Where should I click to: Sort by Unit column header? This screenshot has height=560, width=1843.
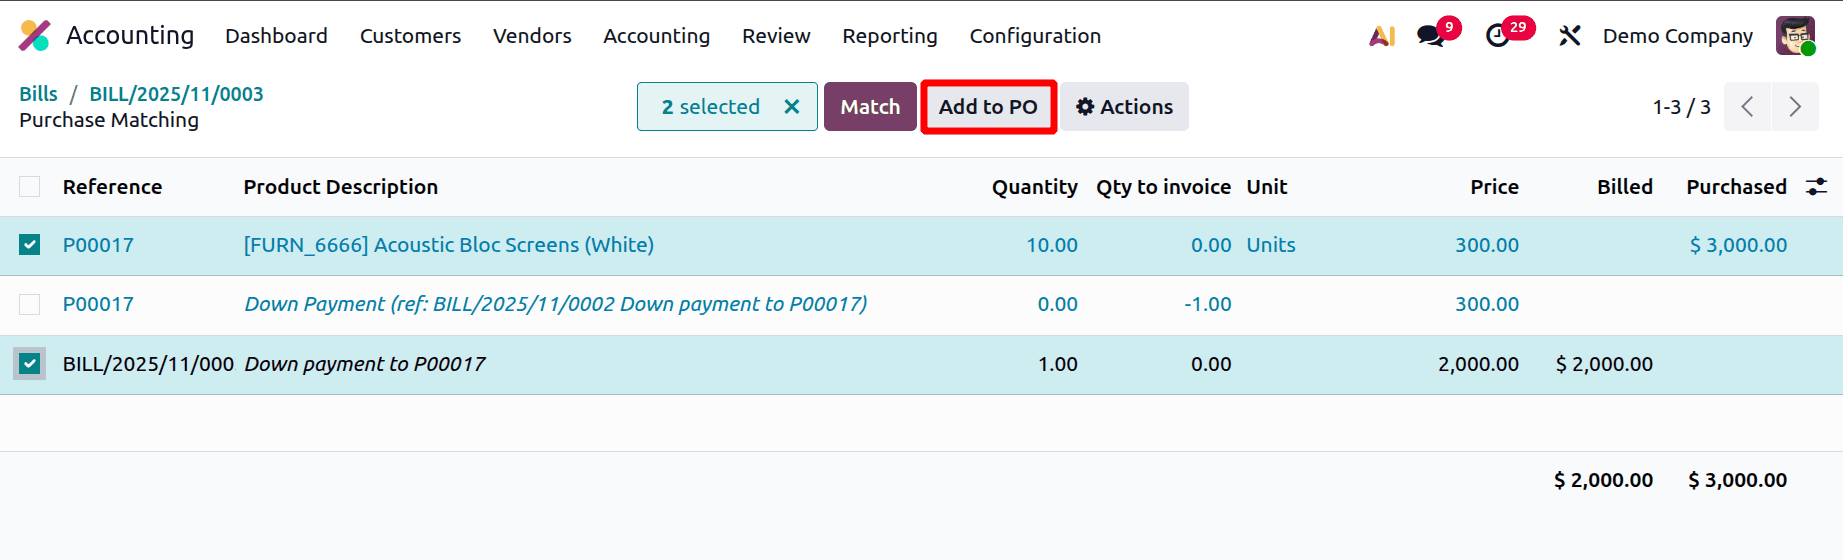pos(1266,187)
